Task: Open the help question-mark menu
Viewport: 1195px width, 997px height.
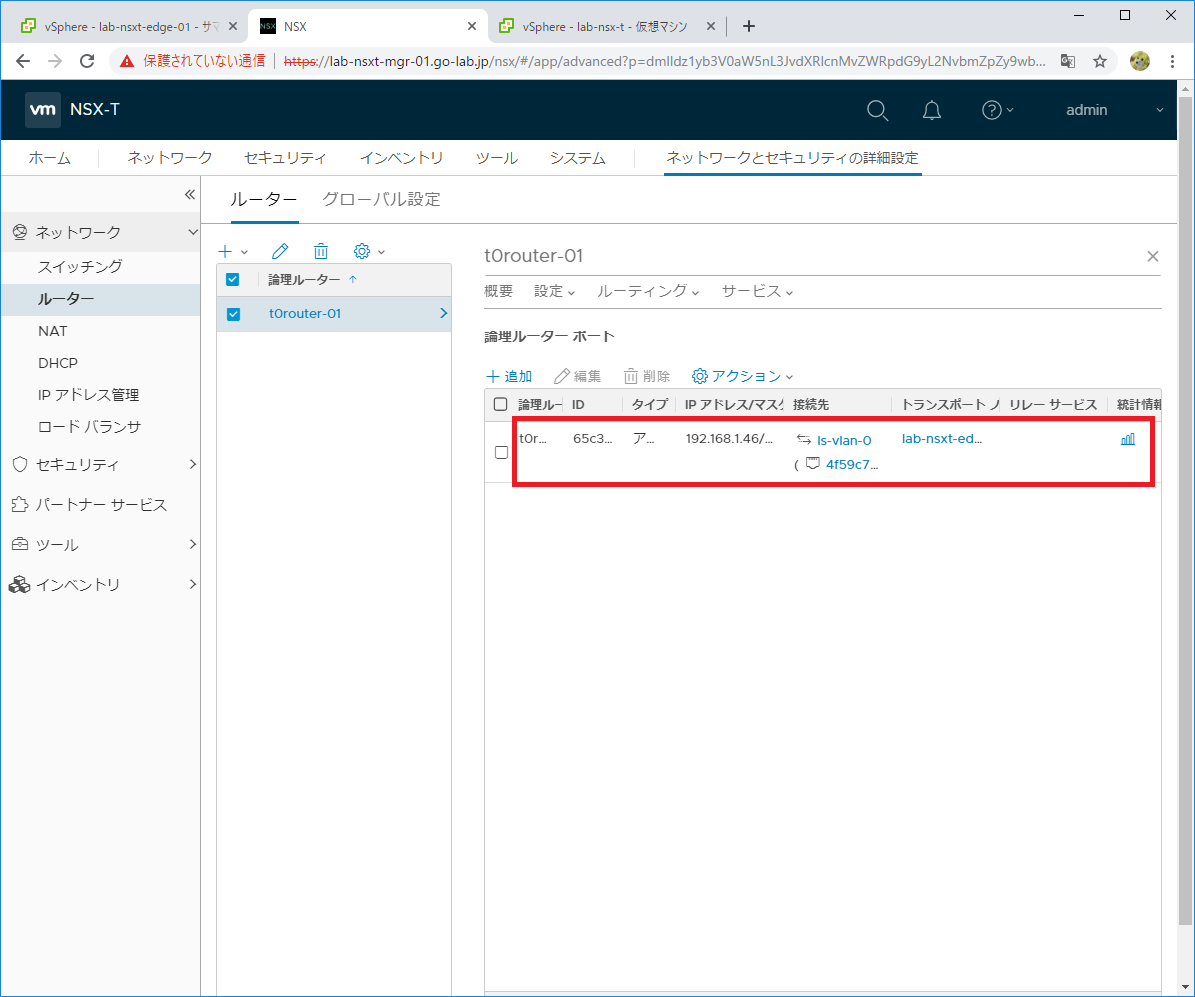Action: click(x=997, y=111)
